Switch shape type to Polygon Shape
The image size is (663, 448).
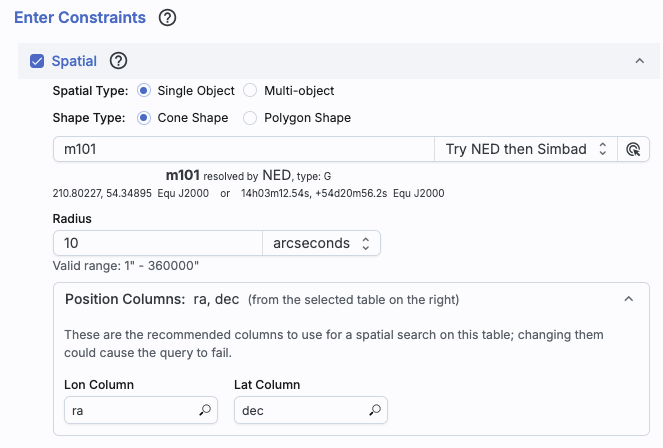pyautogui.click(x=251, y=118)
